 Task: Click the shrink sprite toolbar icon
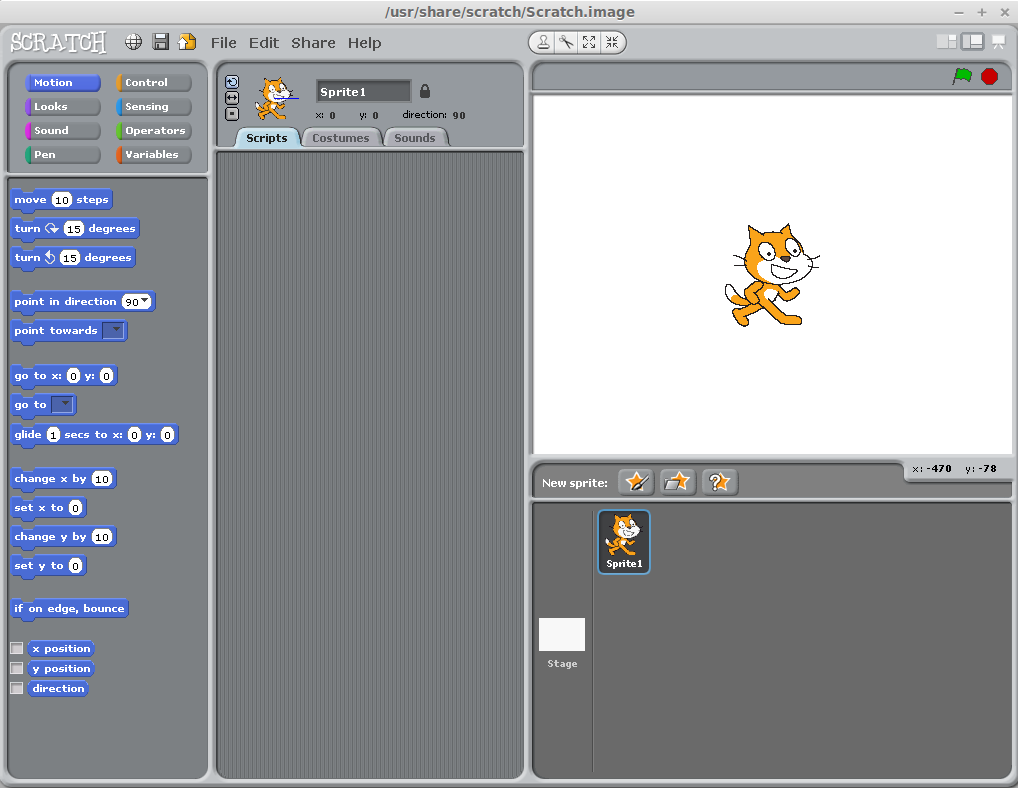click(x=614, y=42)
